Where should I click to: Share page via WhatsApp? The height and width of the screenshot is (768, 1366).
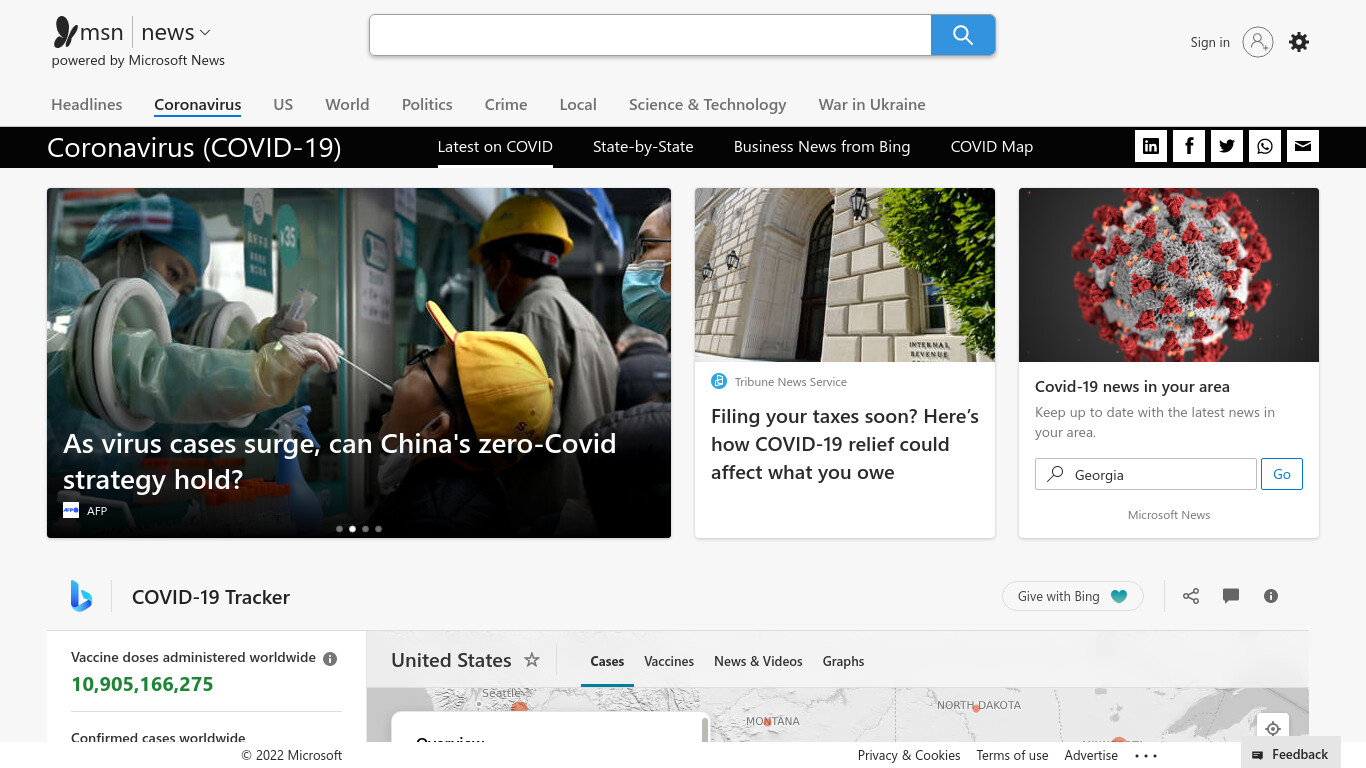[x=1265, y=146]
